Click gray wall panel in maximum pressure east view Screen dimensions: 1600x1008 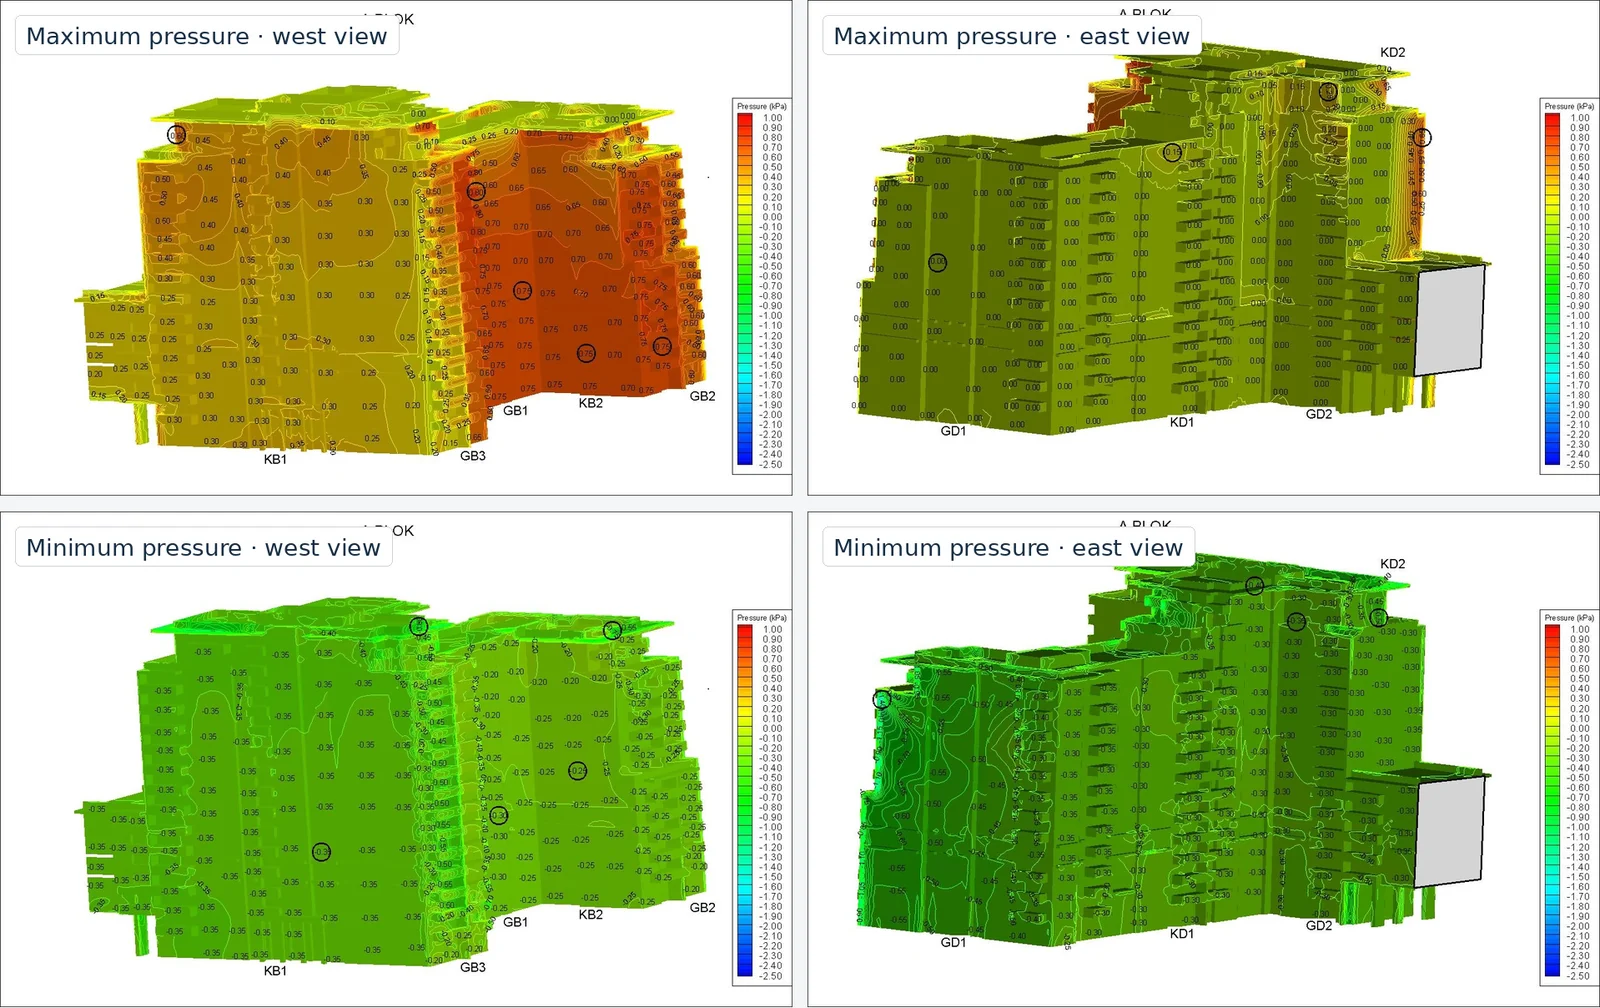pyautogui.click(x=1448, y=320)
